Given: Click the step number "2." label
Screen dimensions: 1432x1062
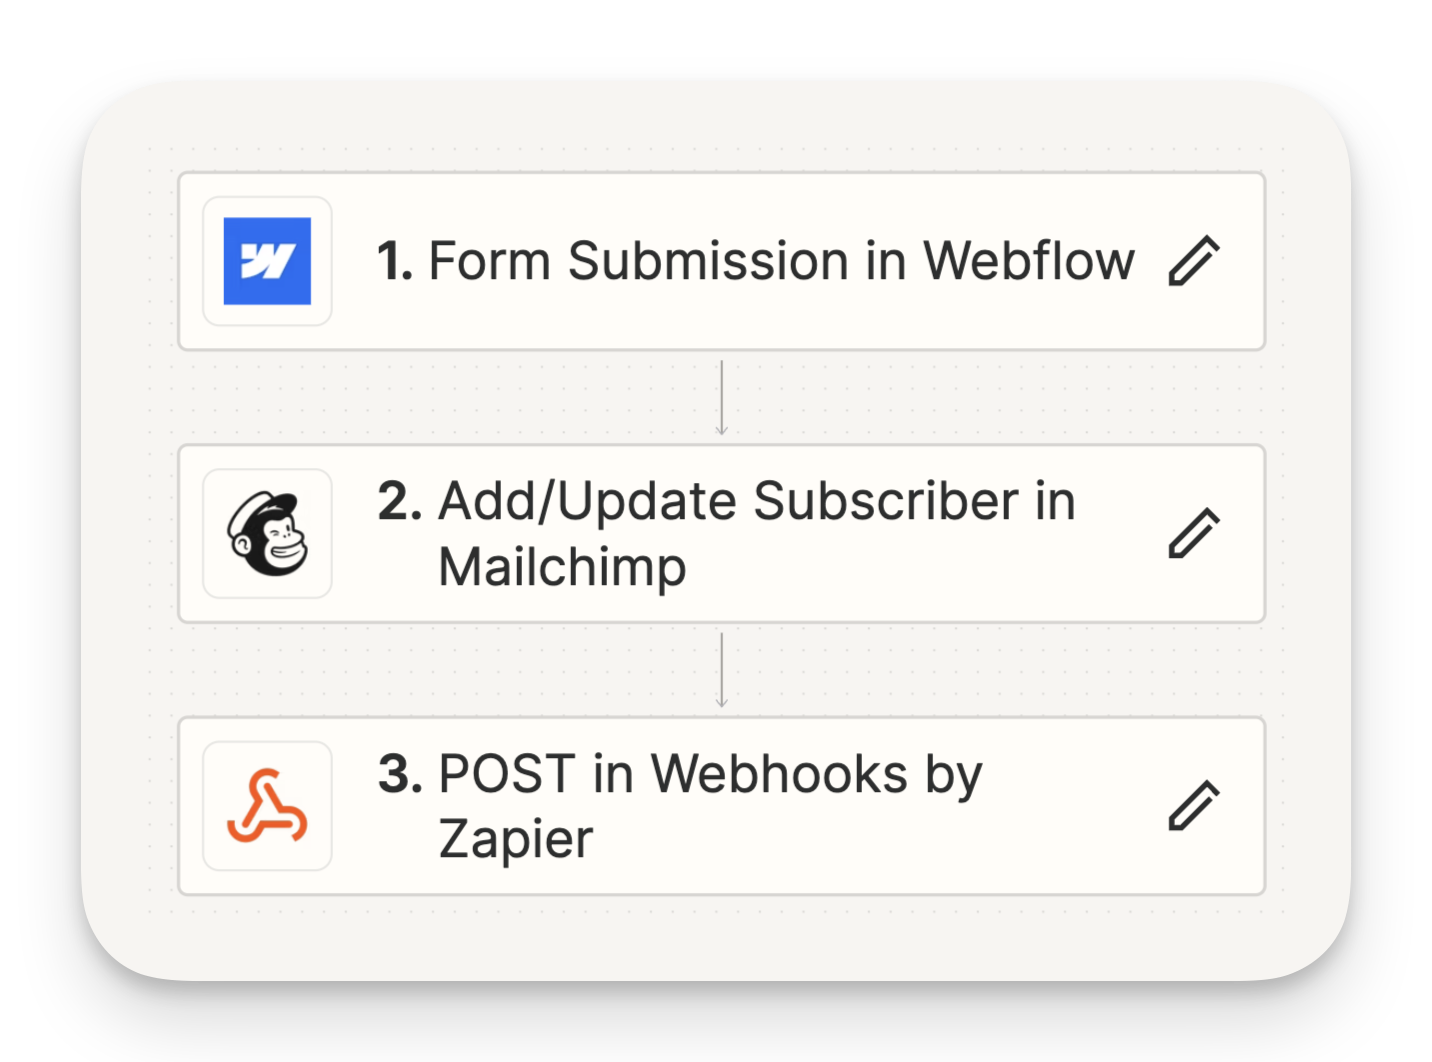Looking at the screenshot, I should click(400, 501).
